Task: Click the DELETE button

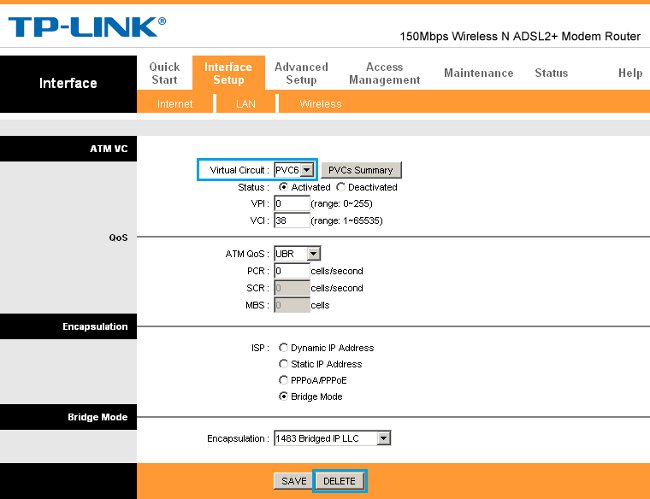Action: click(x=339, y=481)
